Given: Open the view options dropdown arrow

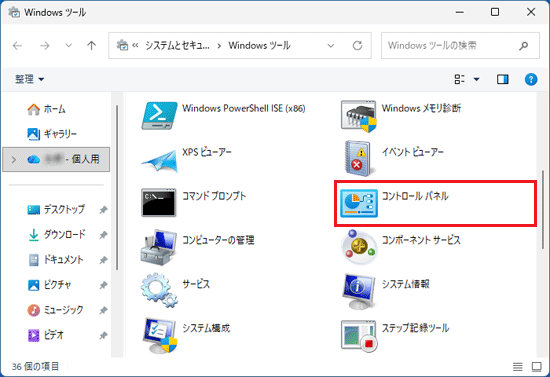Looking at the screenshot, I should click(x=476, y=79).
